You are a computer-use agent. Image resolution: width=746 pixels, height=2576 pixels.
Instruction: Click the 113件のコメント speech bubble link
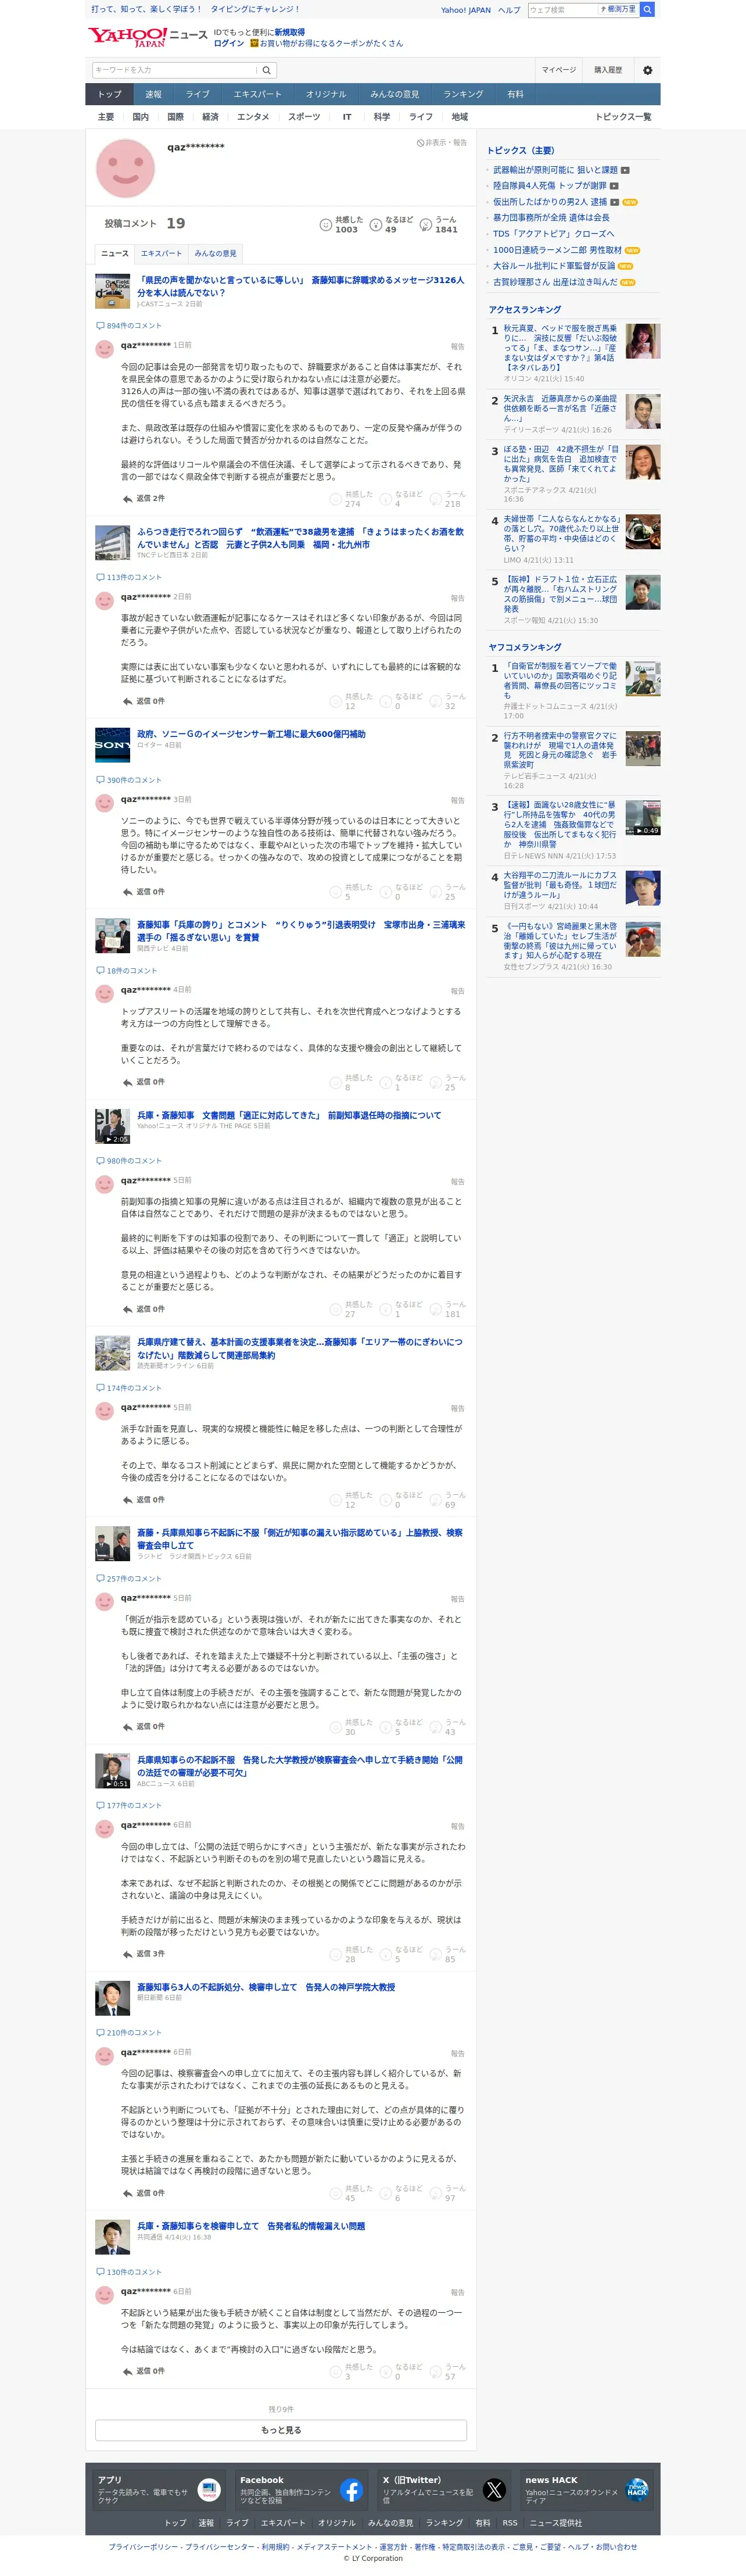point(129,577)
